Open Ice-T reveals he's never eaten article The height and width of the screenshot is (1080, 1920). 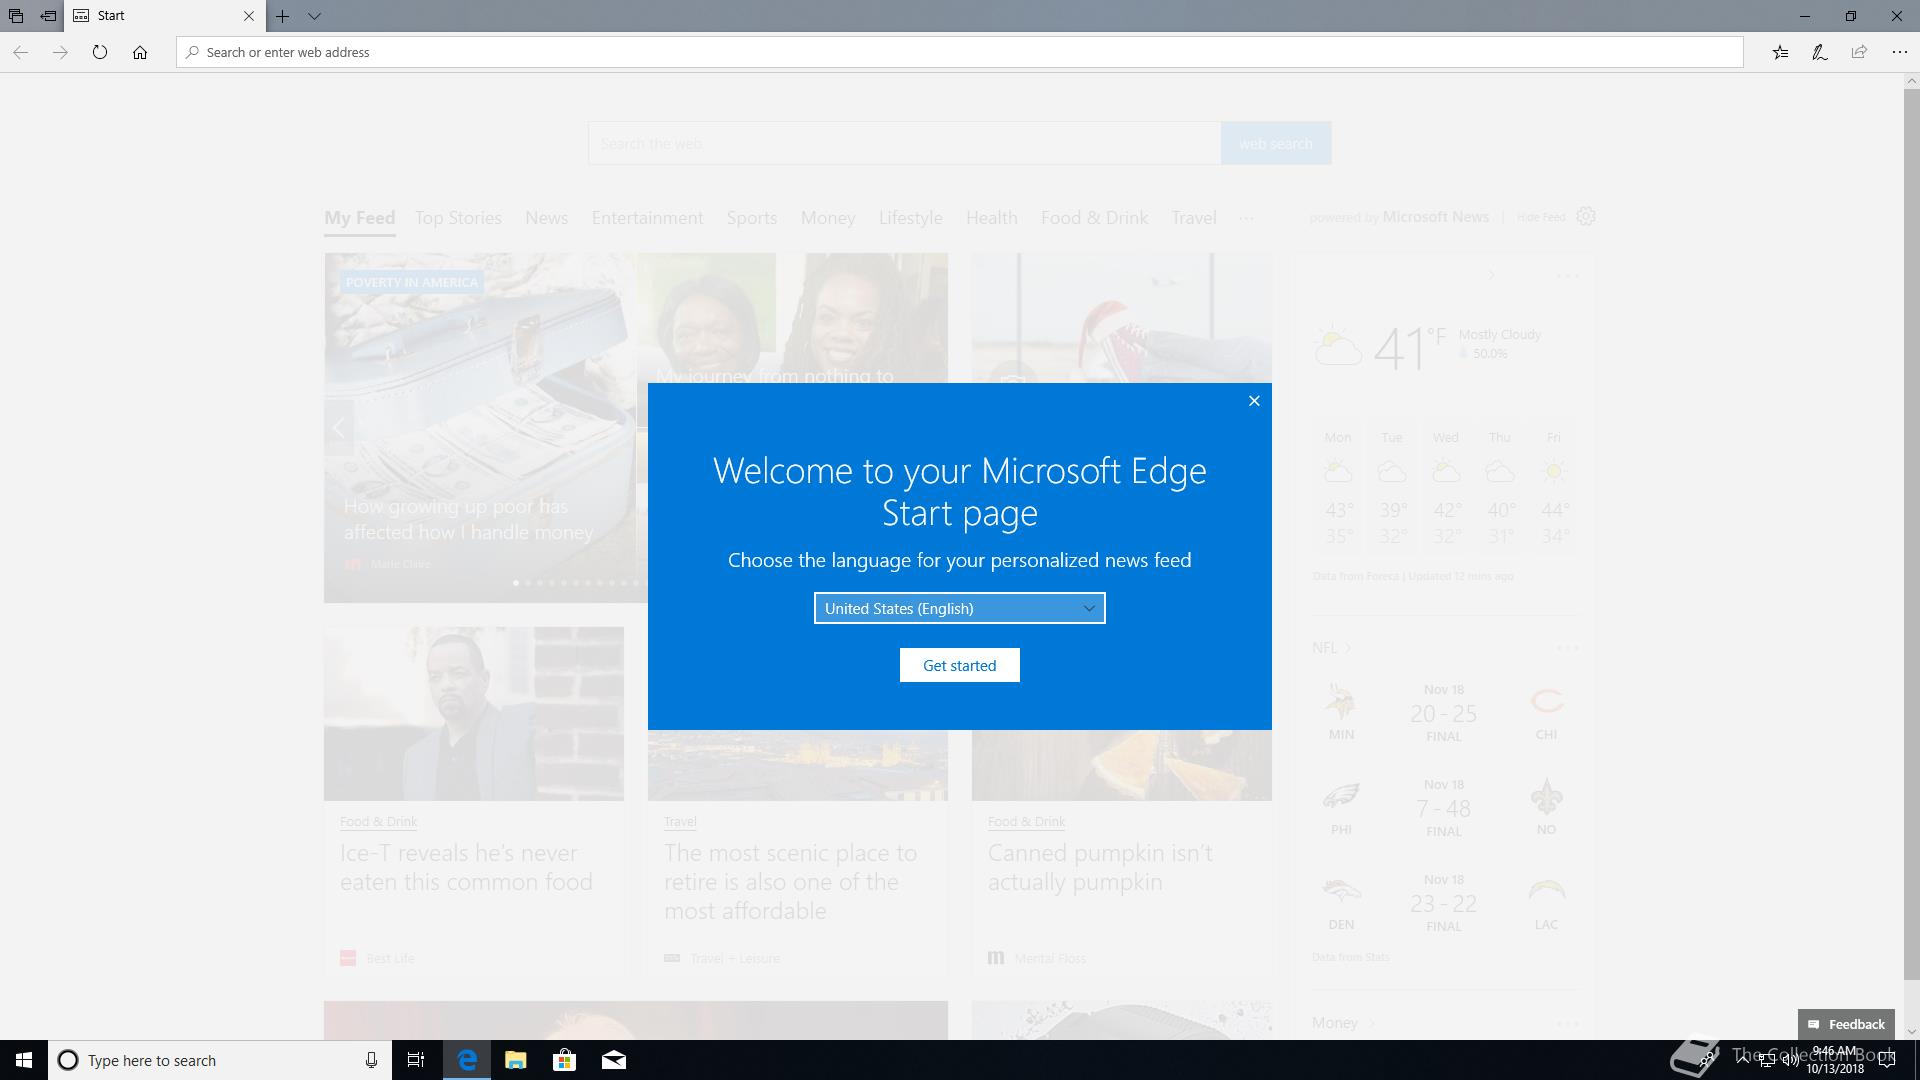coord(466,867)
